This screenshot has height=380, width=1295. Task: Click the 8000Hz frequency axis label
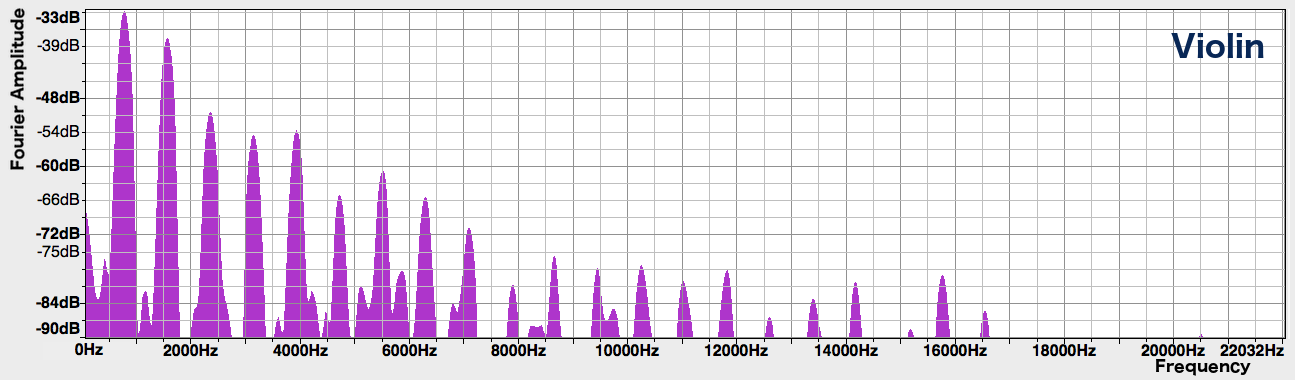pyautogui.click(x=518, y=351)
